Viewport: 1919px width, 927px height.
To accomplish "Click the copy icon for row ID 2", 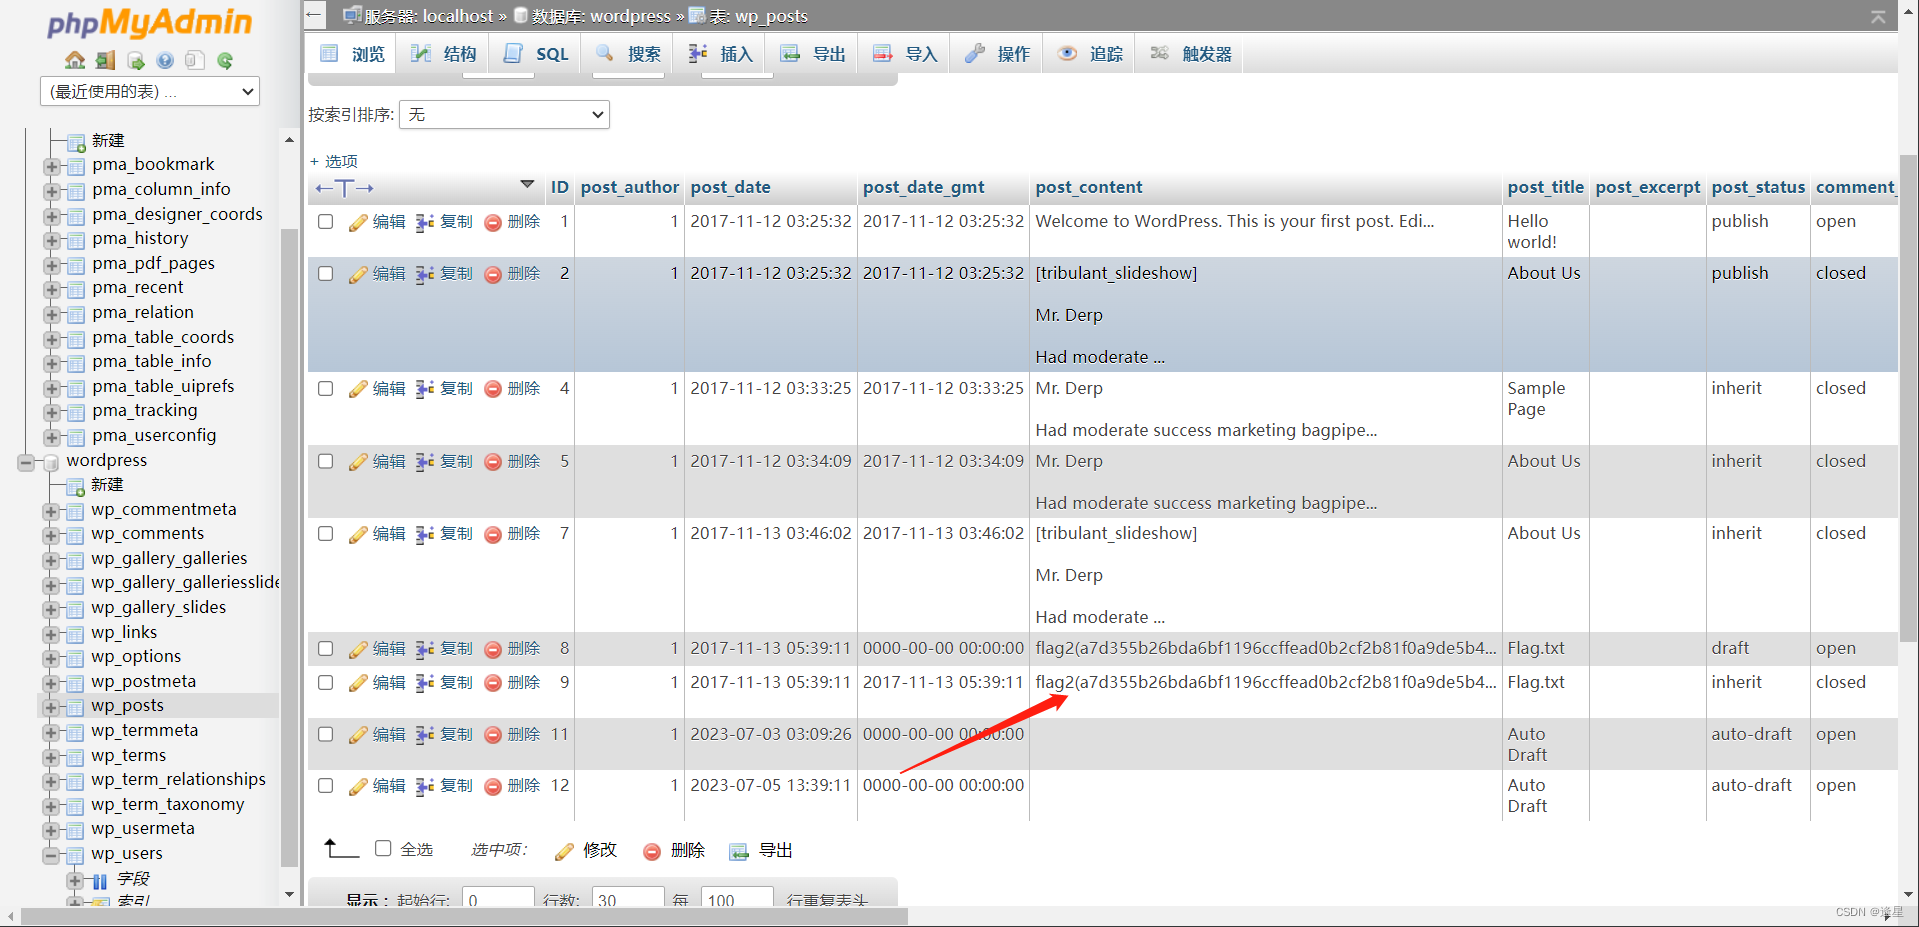I will (x=425, y=274).
